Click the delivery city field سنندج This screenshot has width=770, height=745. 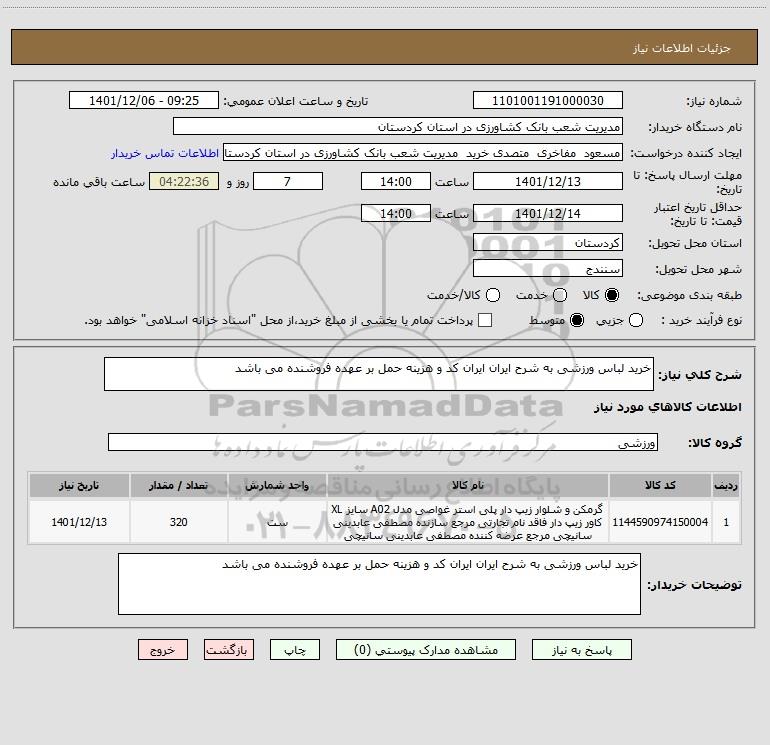coord(548,268)
